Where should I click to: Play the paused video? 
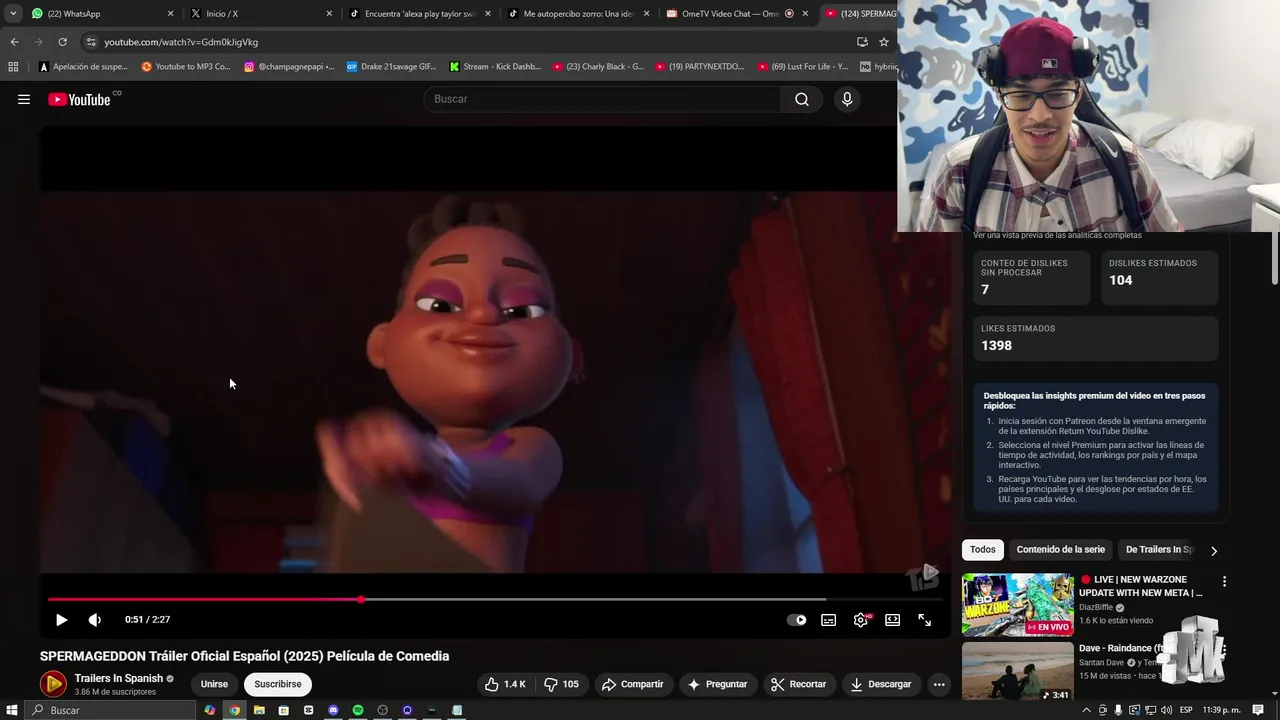coord(61,620)
